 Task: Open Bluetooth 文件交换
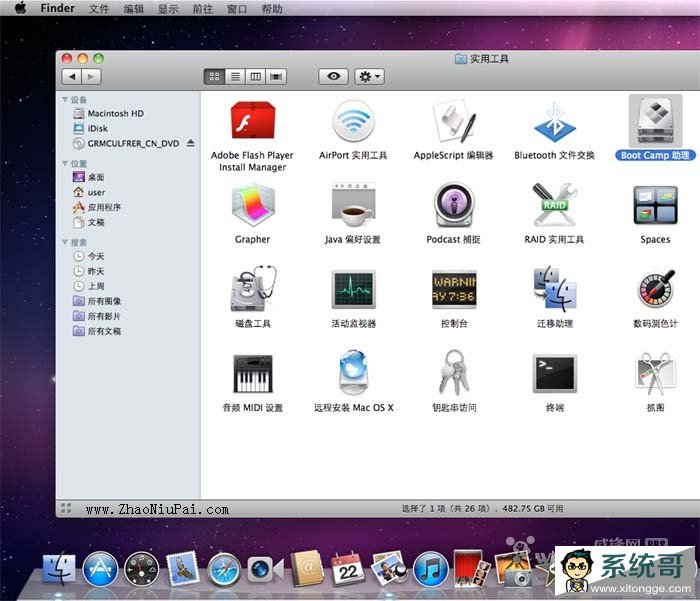point(554,121)
